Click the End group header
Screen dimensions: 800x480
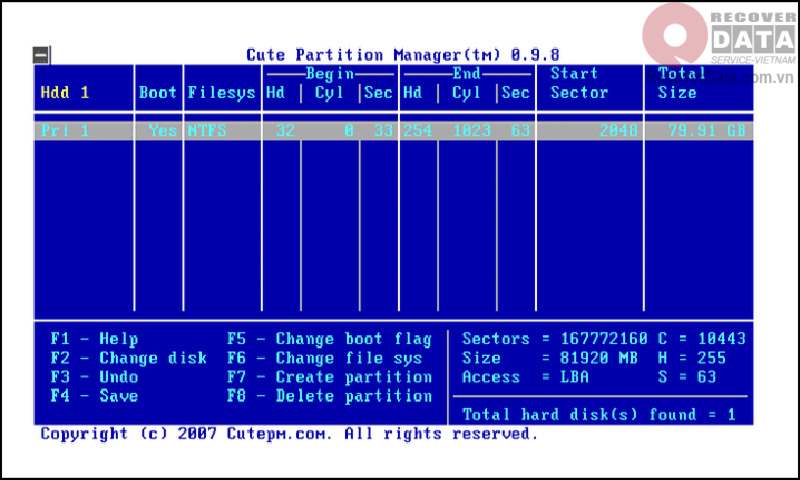(x=466, y=73)
